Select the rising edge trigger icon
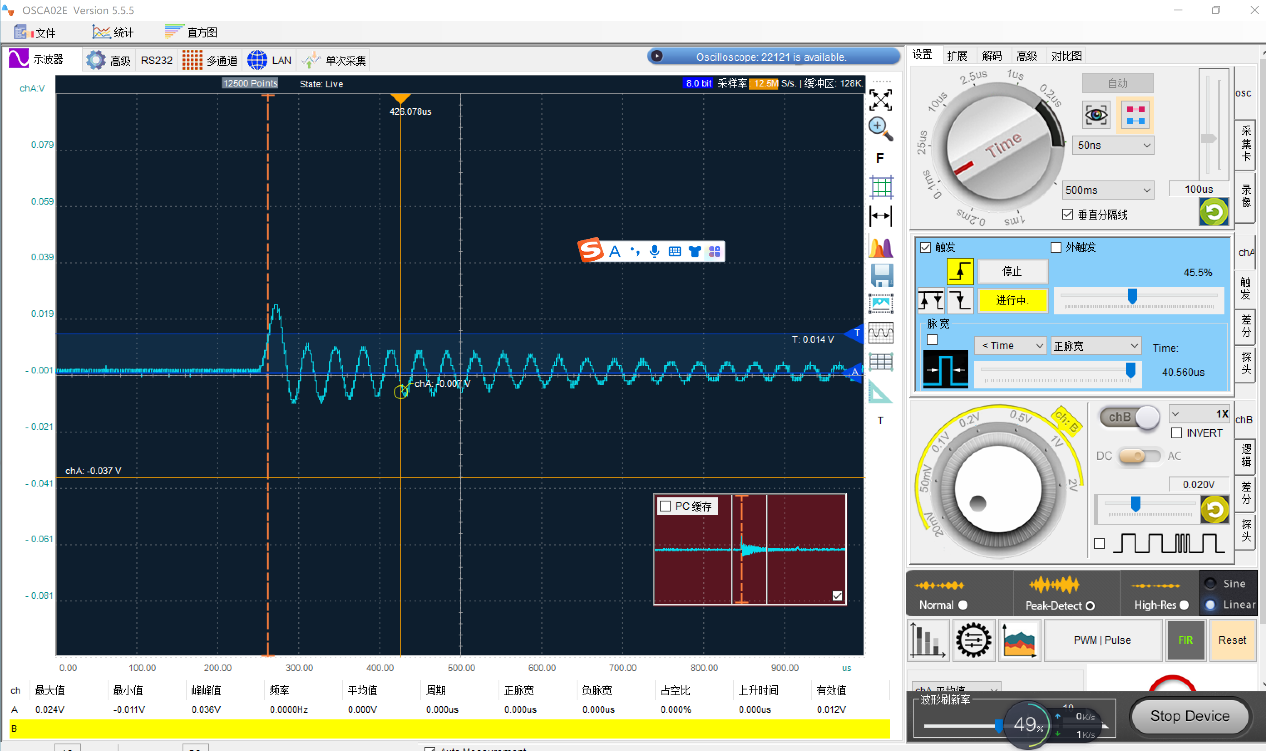The width and height of the screenshot is (1266, 751). pyautogui.click(x=960, y=271)
